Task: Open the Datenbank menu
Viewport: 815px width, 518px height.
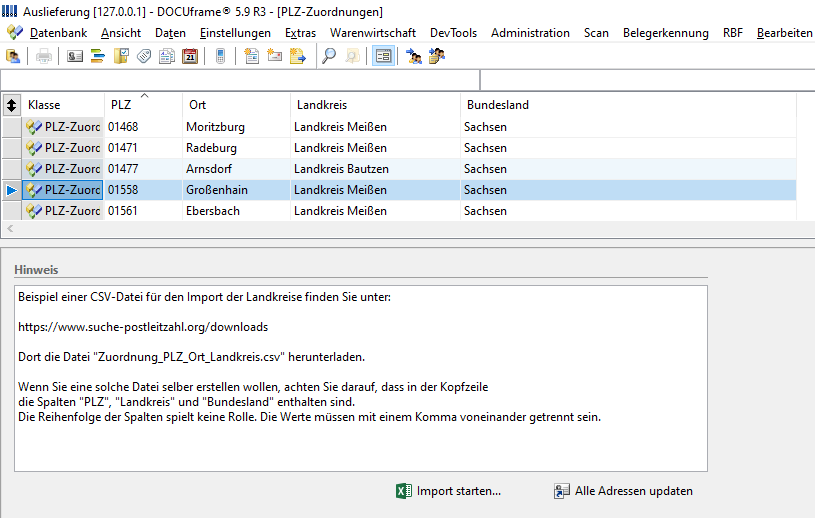Action: [58, 33]
